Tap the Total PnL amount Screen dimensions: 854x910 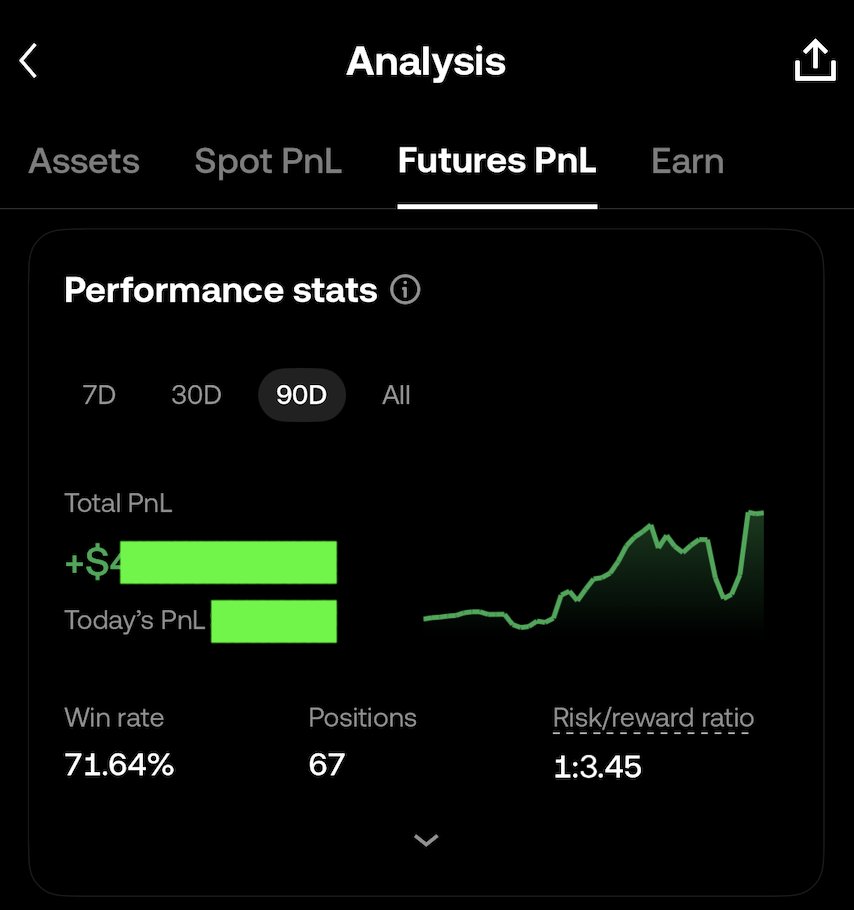tap(201, 562)
